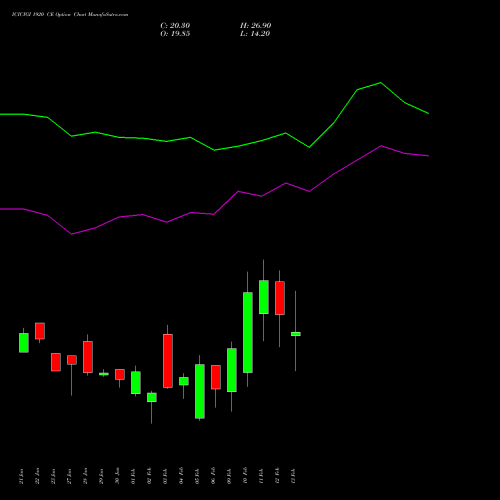Click the '10 Feb' date axis label

(246, 476)
